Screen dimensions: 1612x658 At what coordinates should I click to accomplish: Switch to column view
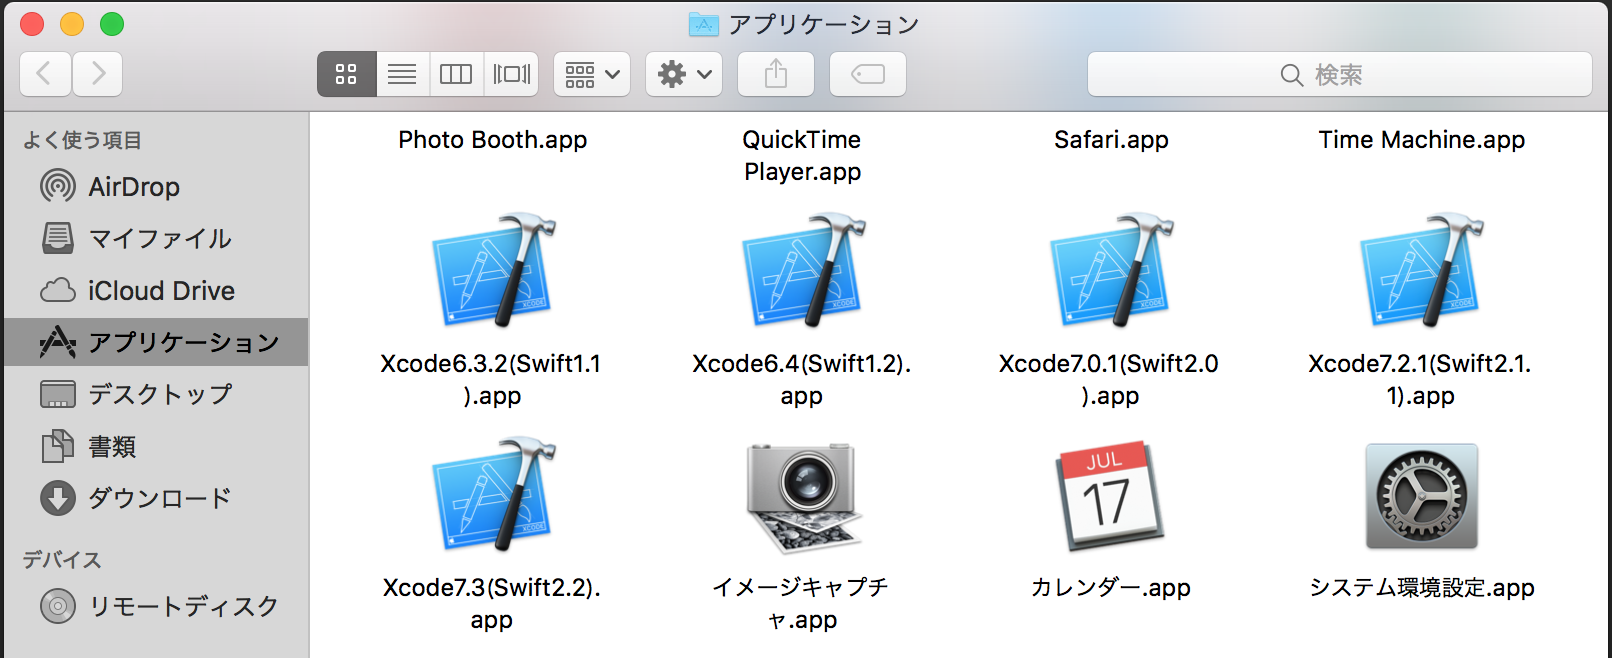click(x=456, y=74)
